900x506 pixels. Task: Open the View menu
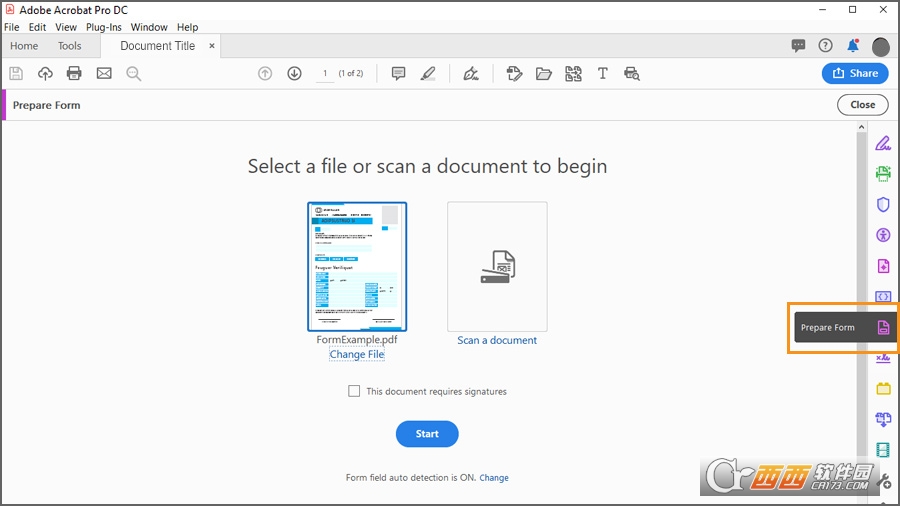click(x=66, y=27)
